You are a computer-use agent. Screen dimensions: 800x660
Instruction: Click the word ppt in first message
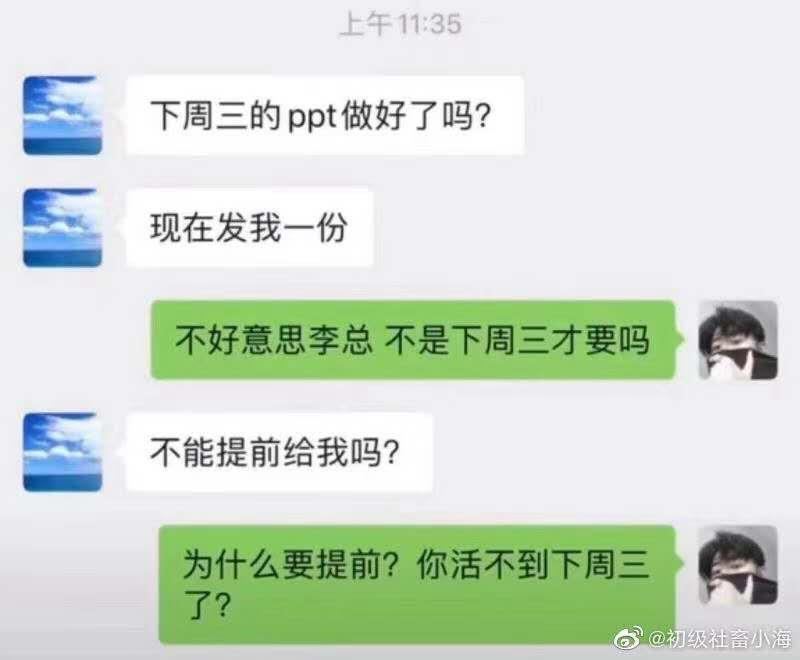coord(312,117)
